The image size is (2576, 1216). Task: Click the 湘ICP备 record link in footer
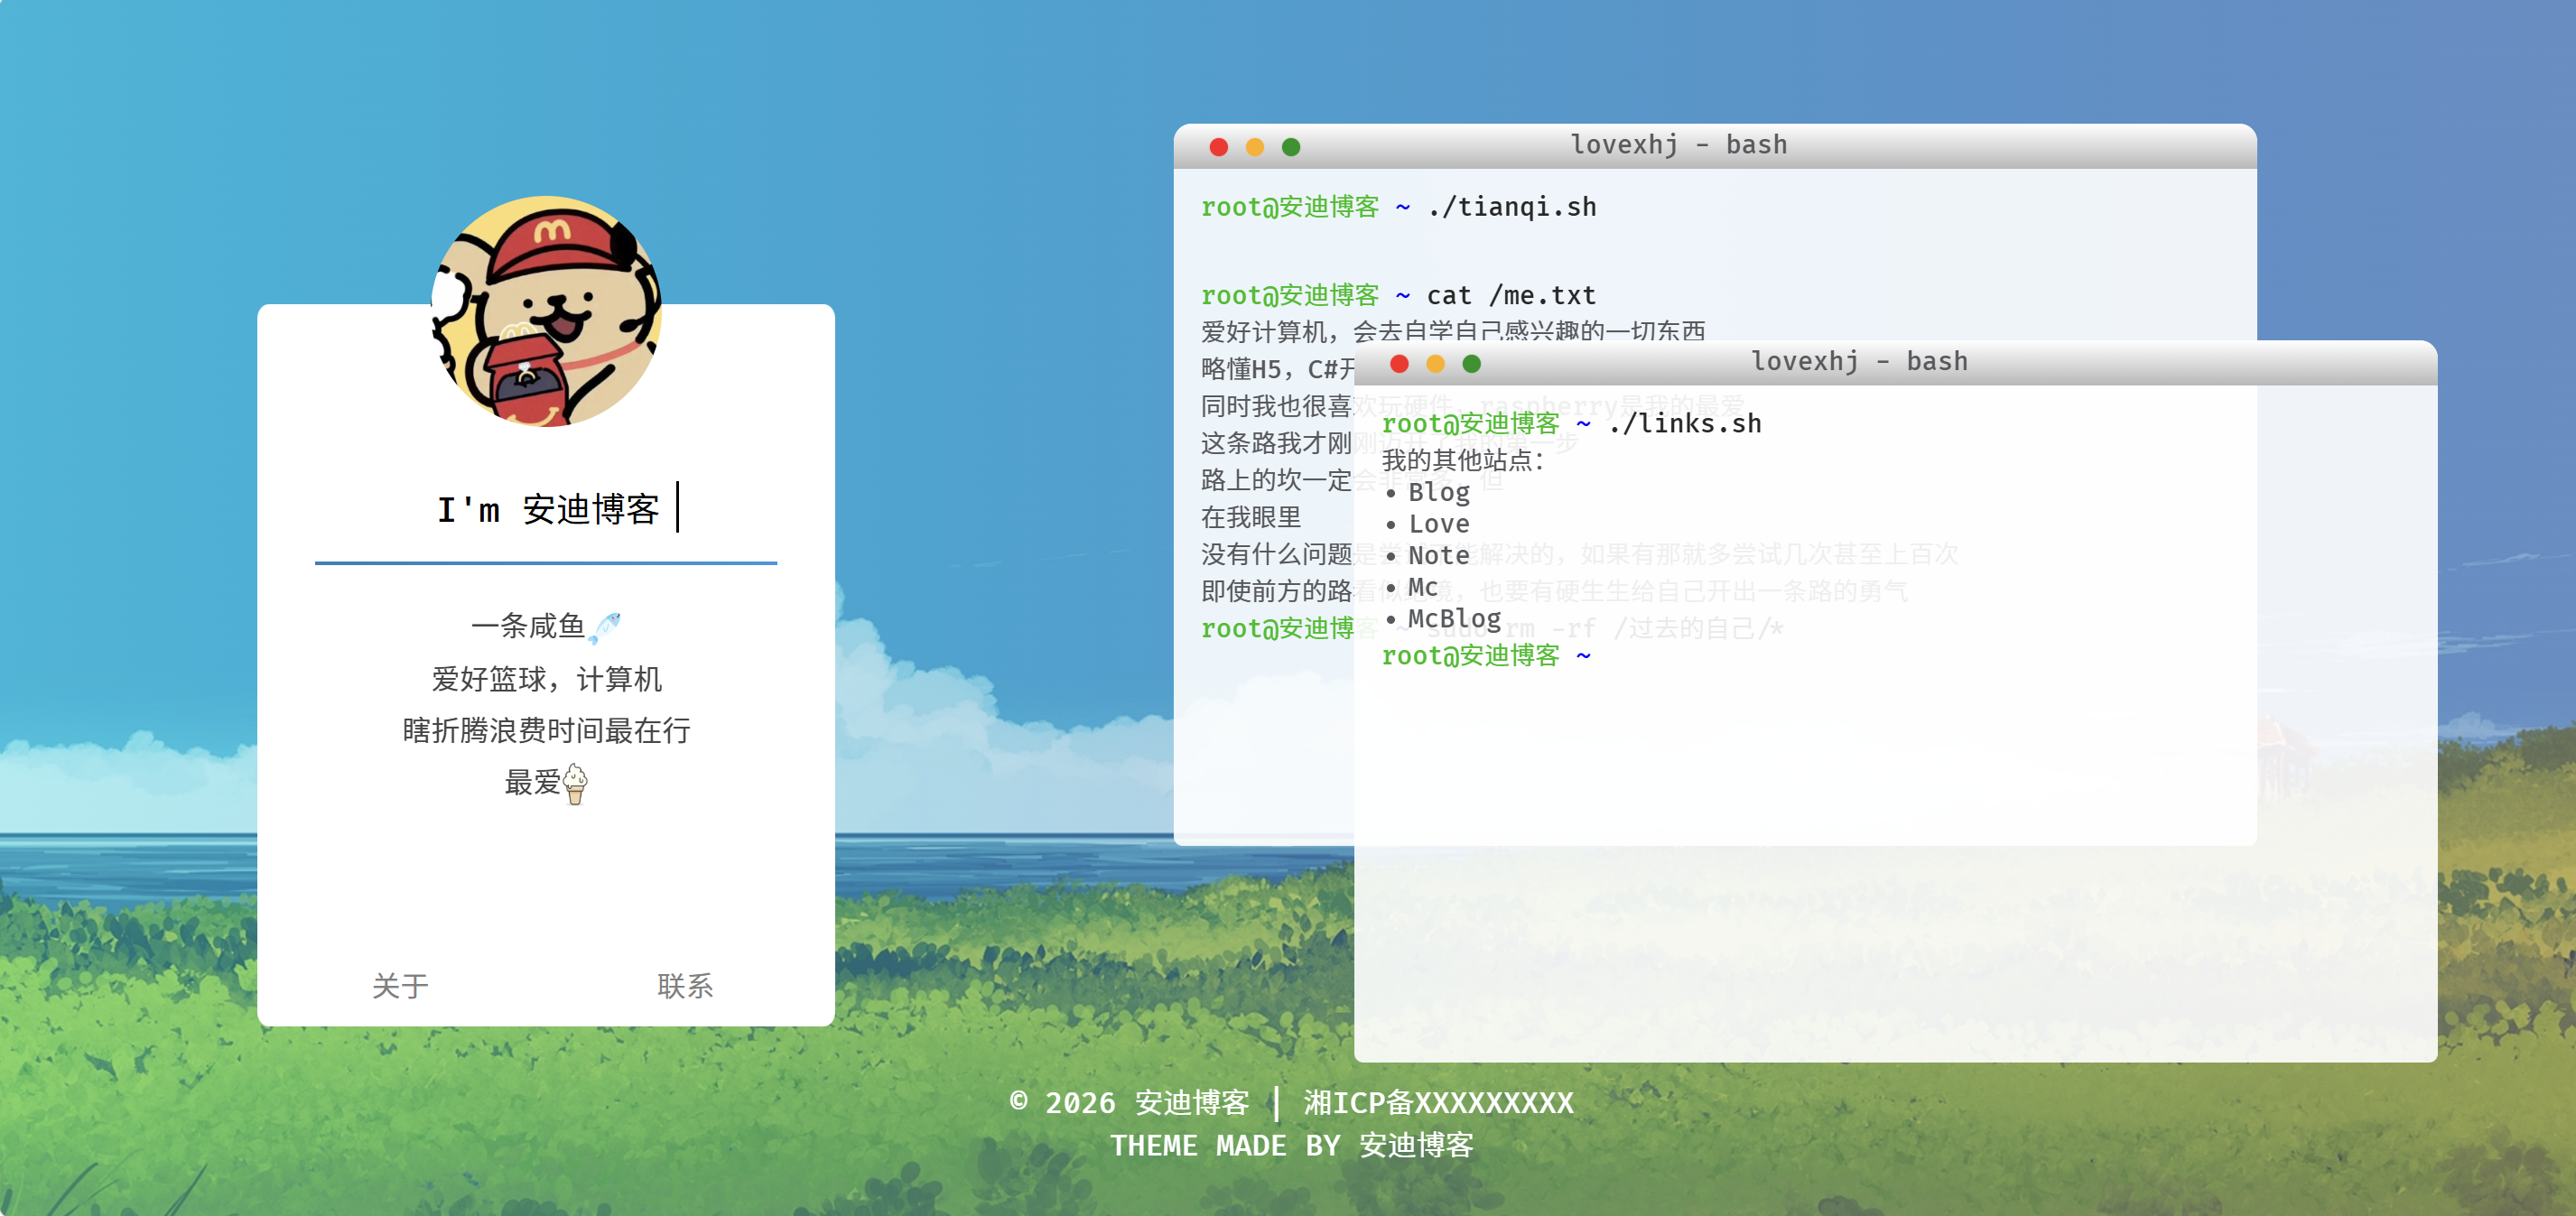1438,1103
